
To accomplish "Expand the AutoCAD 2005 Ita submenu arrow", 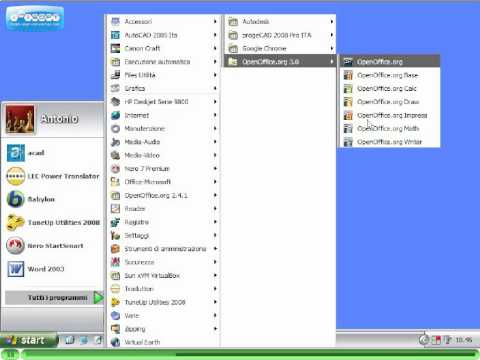I will pos(215,35).
